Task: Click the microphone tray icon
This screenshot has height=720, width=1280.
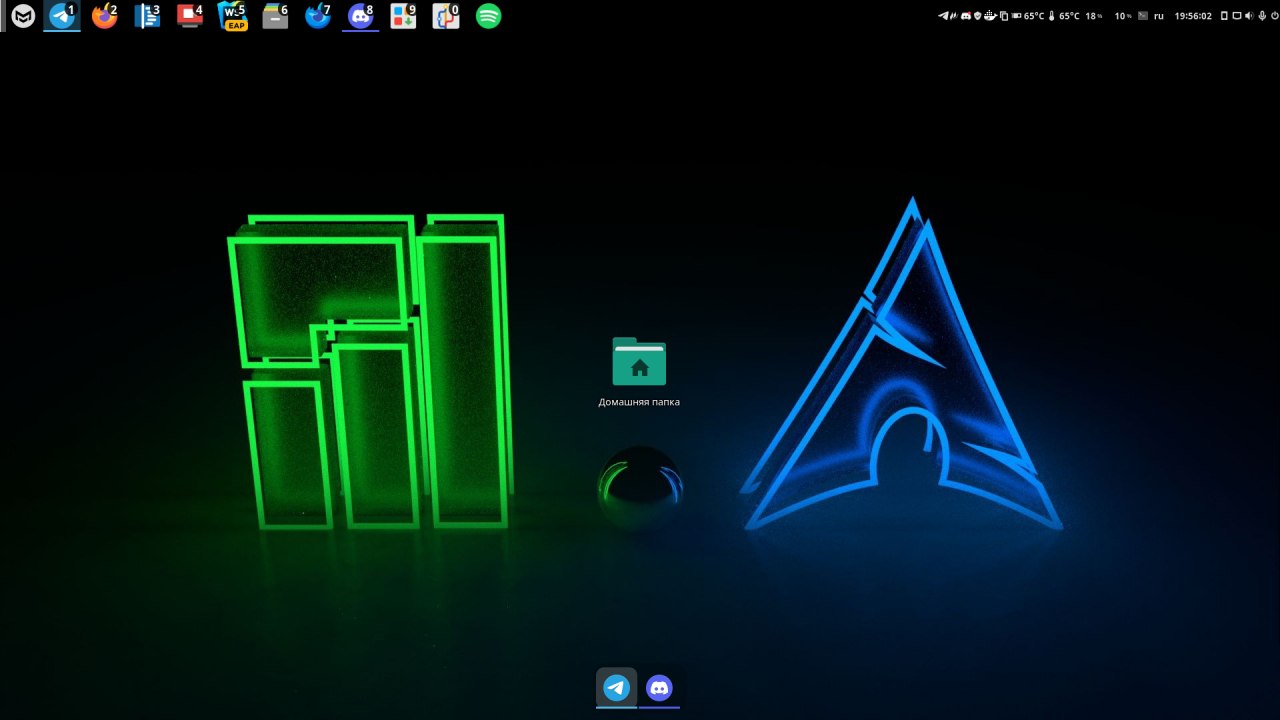Action: (1262, 16)
